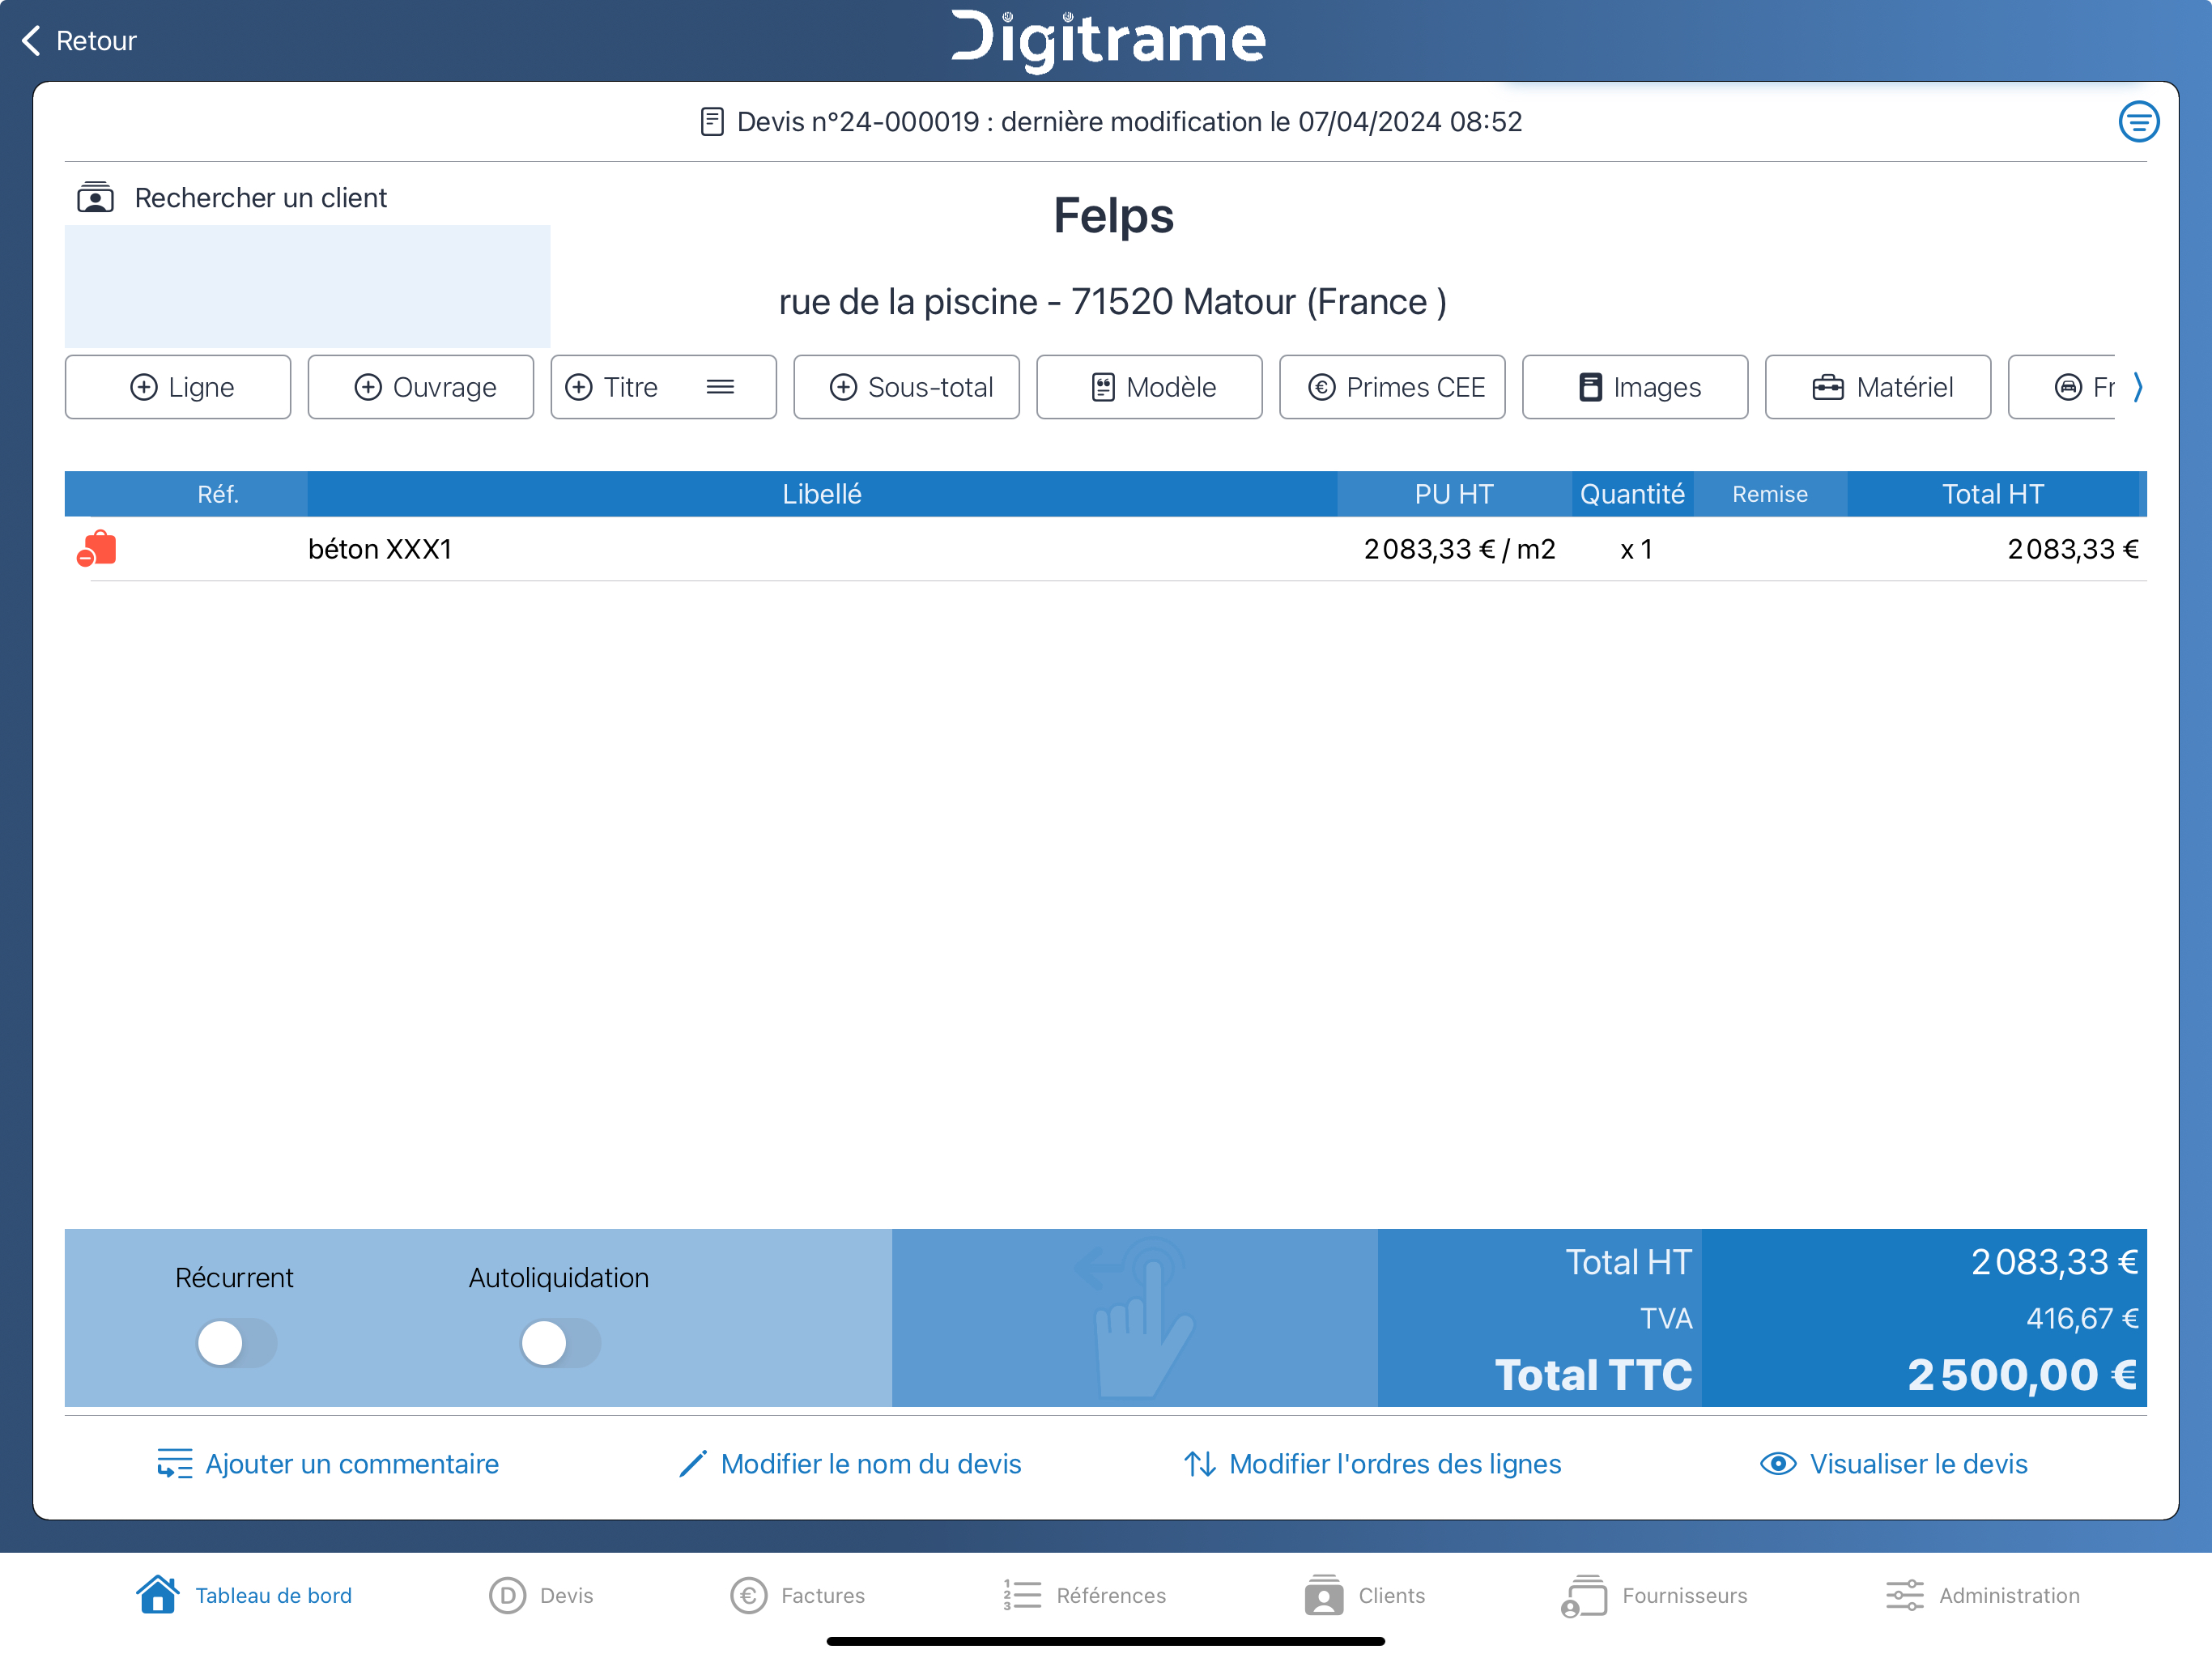Image resolution: width=2212 pixels, height=1658 pixels.
Task: Open Rechercher un client
Action: [x=260, y=198]
